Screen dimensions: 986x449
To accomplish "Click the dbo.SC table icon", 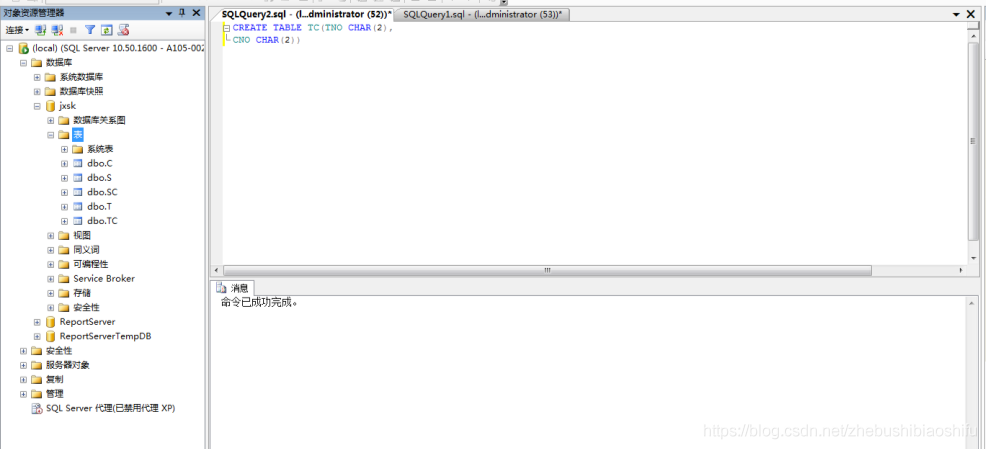I will coord(78,192).
